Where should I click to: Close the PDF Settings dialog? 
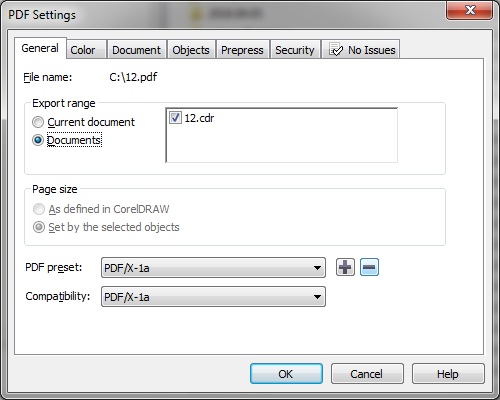[x=470, y=10]
